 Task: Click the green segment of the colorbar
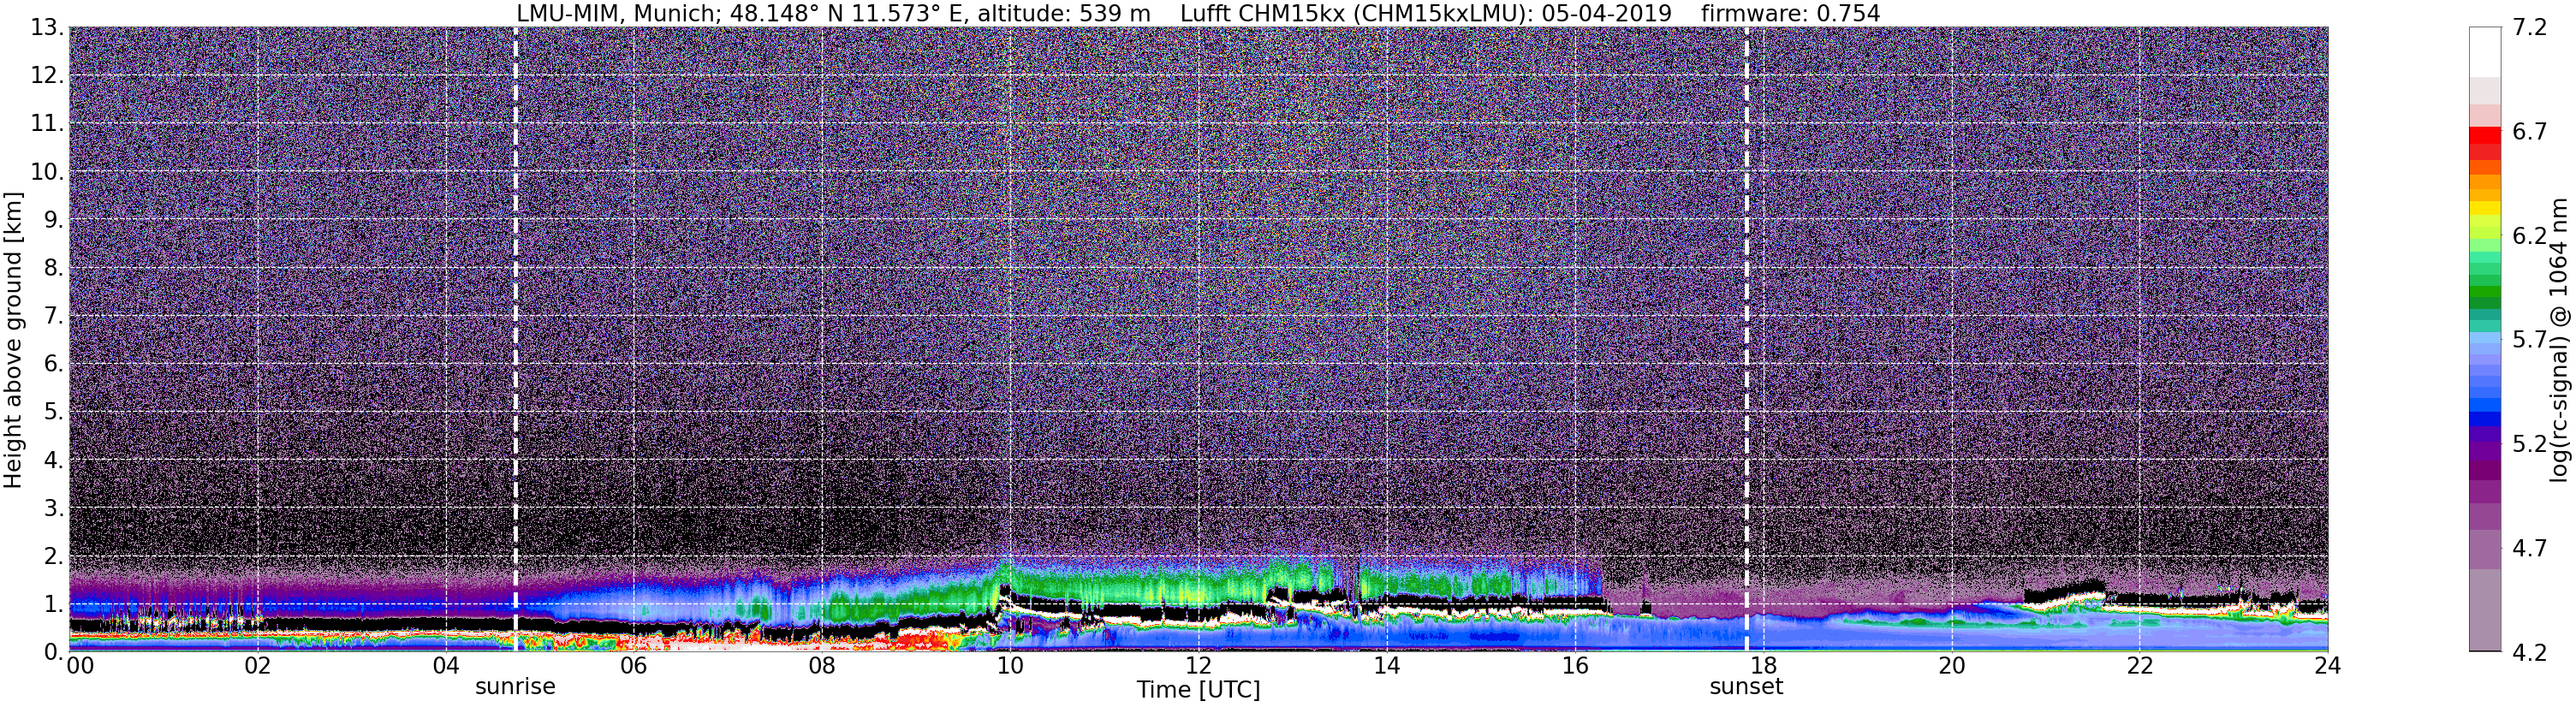[x=2485, y=290]
